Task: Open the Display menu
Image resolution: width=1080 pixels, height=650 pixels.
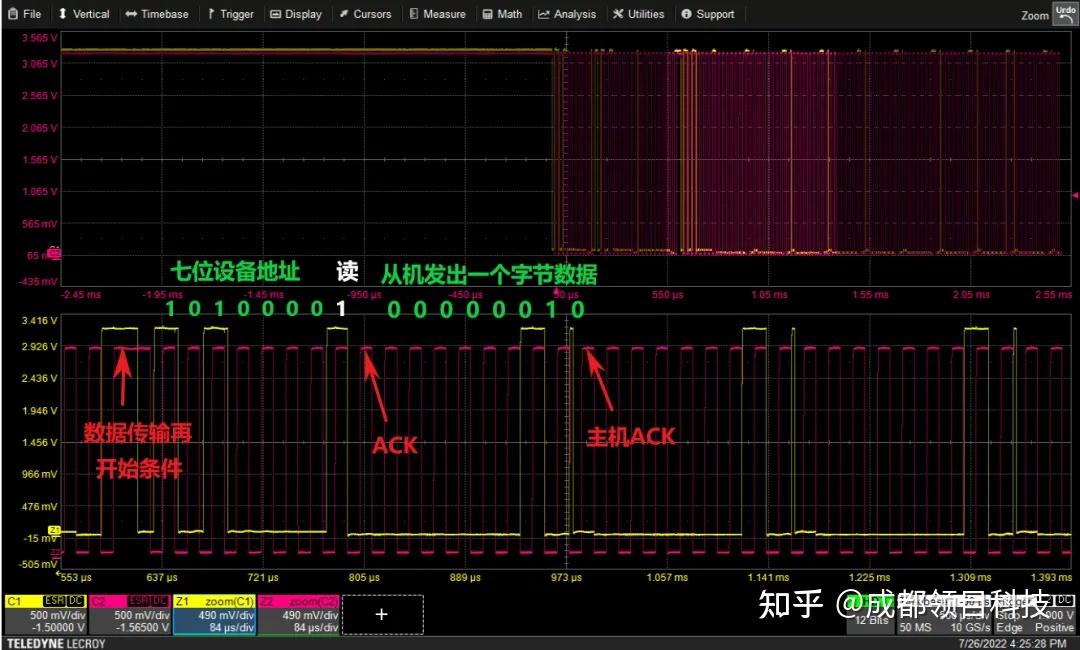Action: [x=296, y=14]
